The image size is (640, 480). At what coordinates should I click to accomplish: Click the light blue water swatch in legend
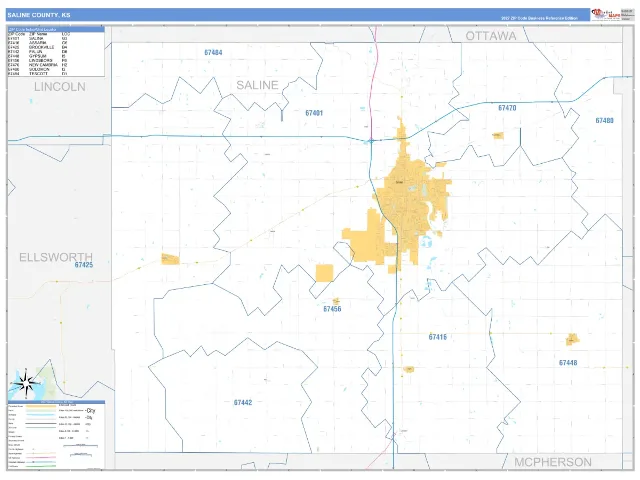point(41,415)
